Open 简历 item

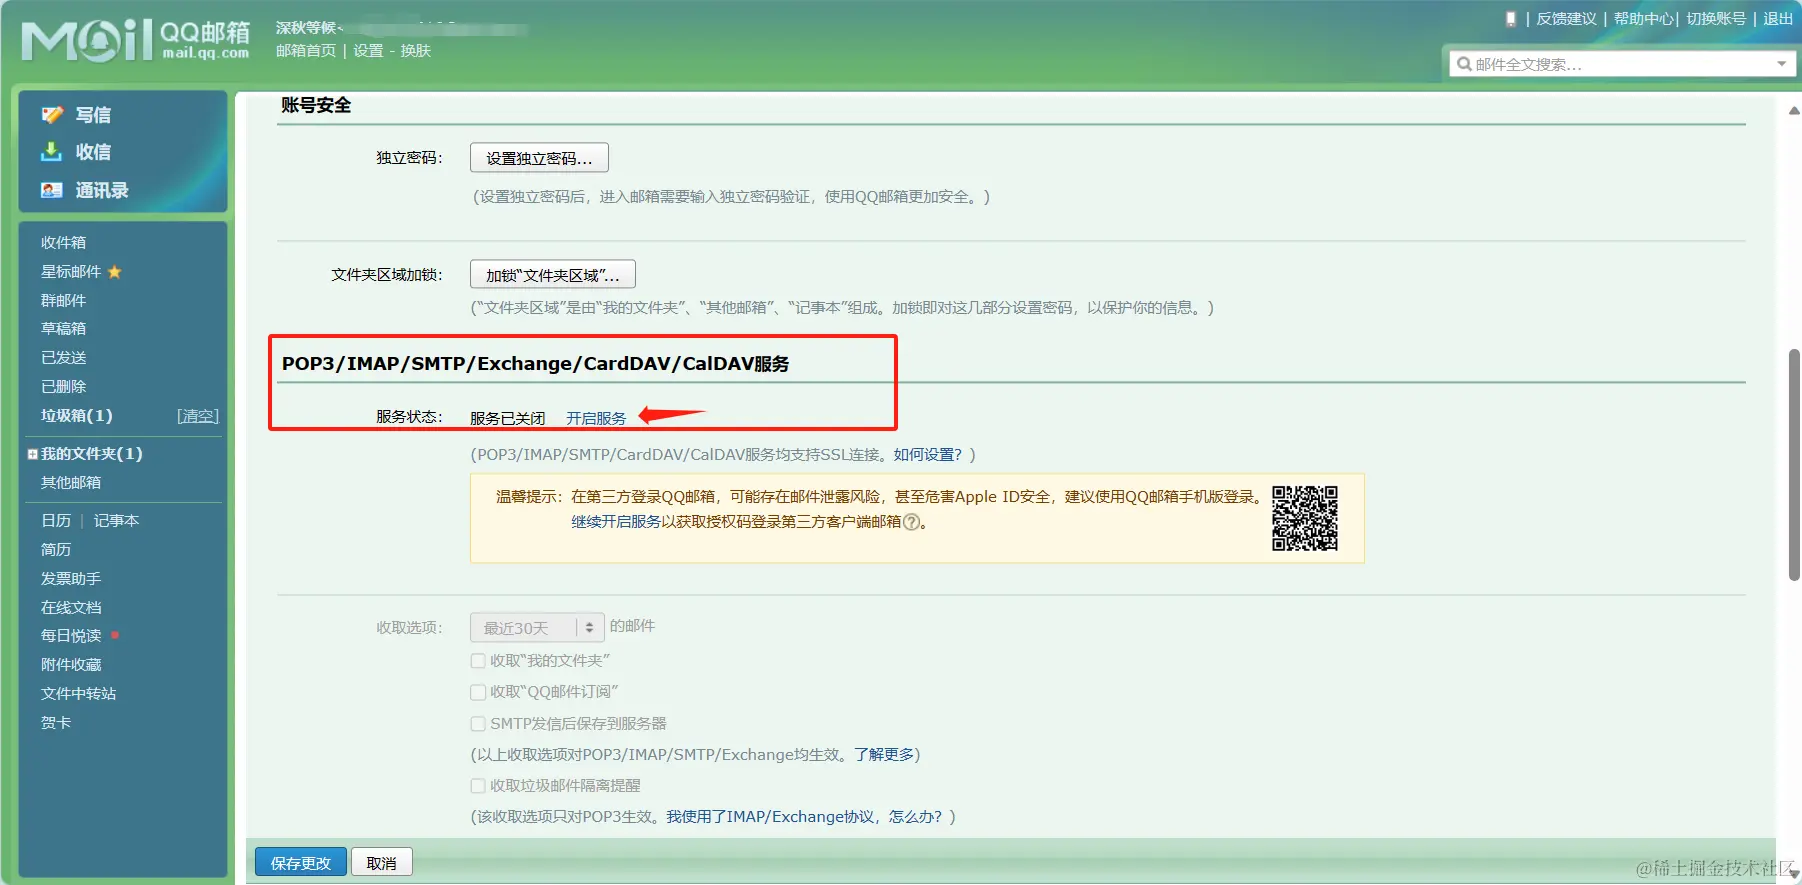tap(56, 550)
